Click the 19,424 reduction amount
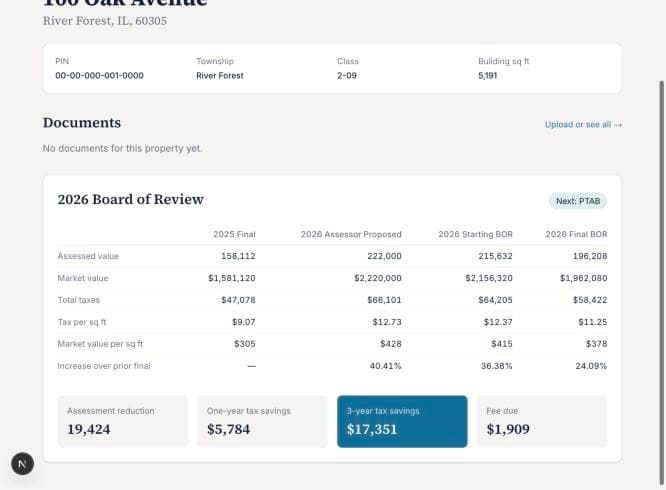 [x=89, y=429]
